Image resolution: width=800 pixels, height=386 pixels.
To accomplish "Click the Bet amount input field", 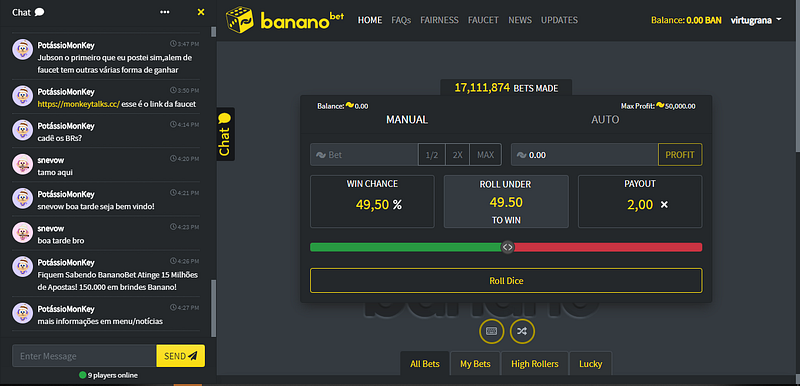I will pyautogui.click(x=364, y=155).
